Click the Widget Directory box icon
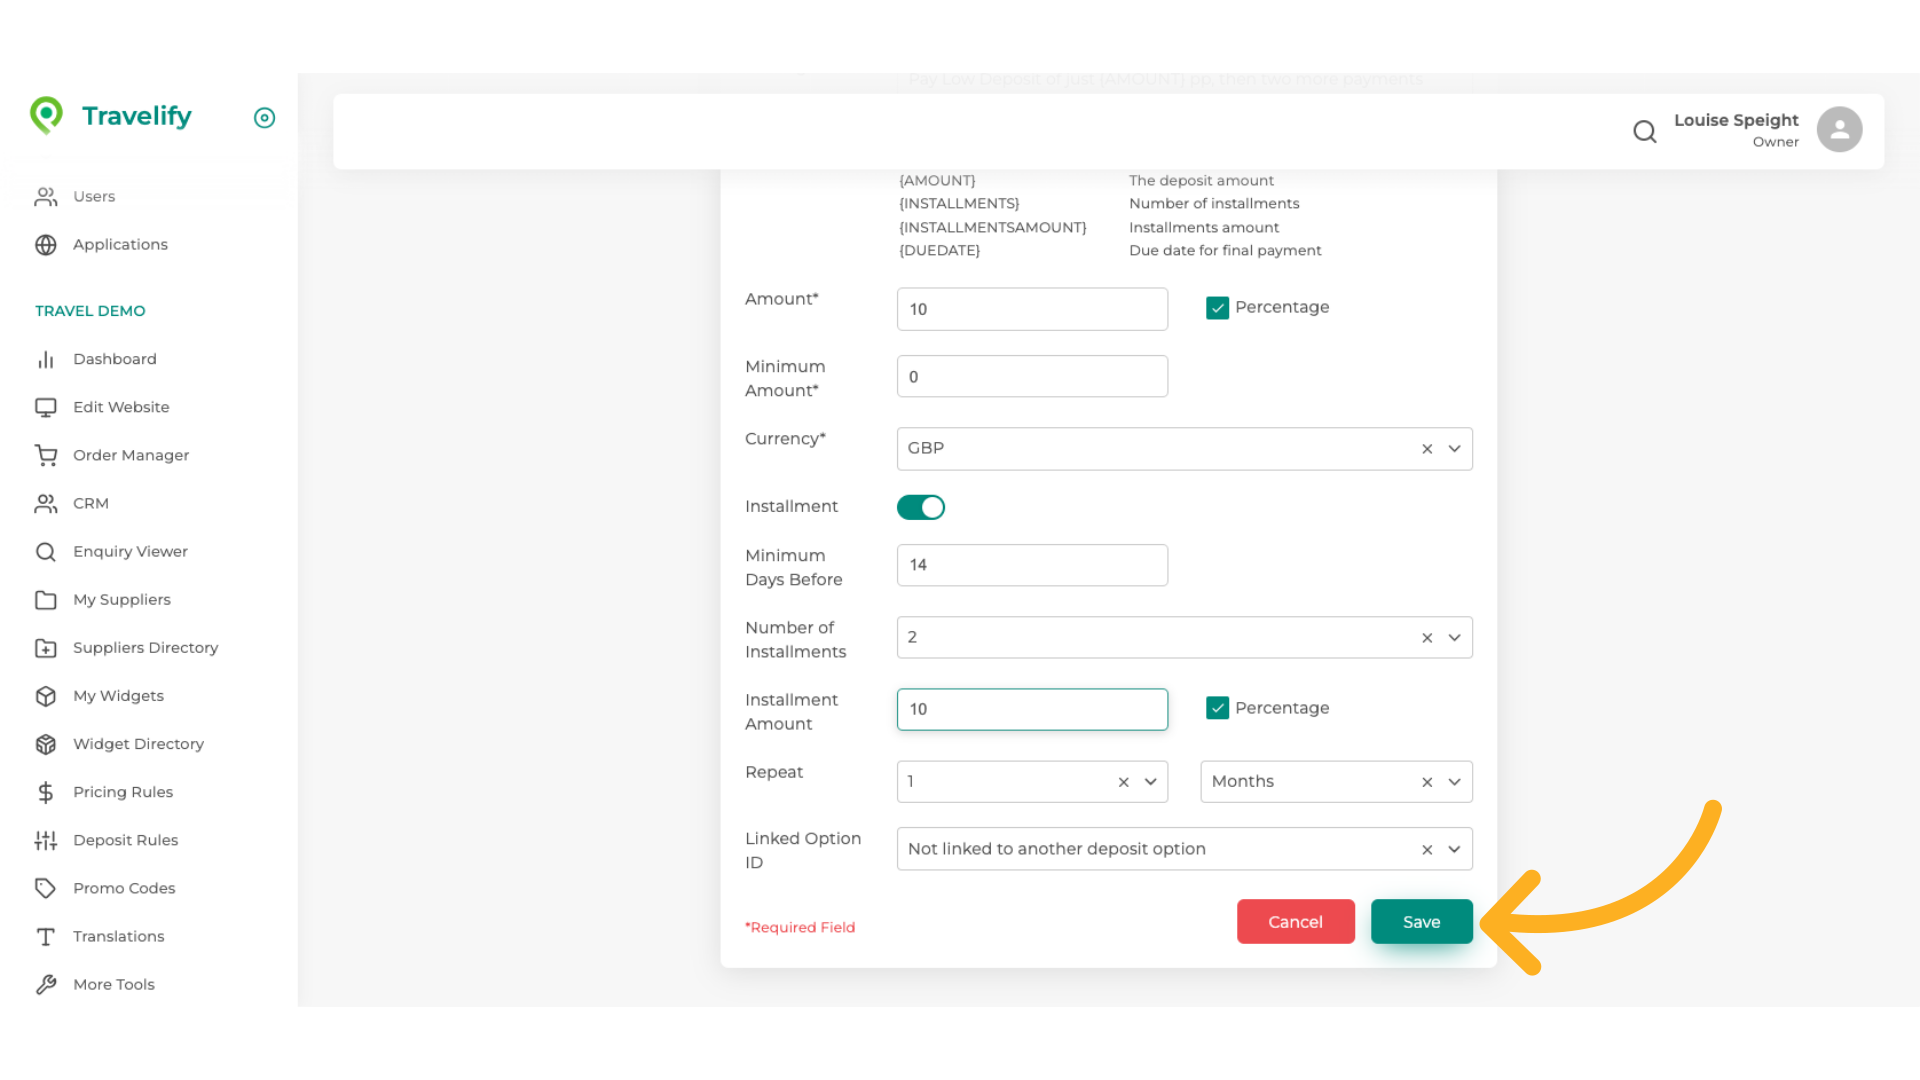Screen dimensions: 1920x1080 pos(46,744)
